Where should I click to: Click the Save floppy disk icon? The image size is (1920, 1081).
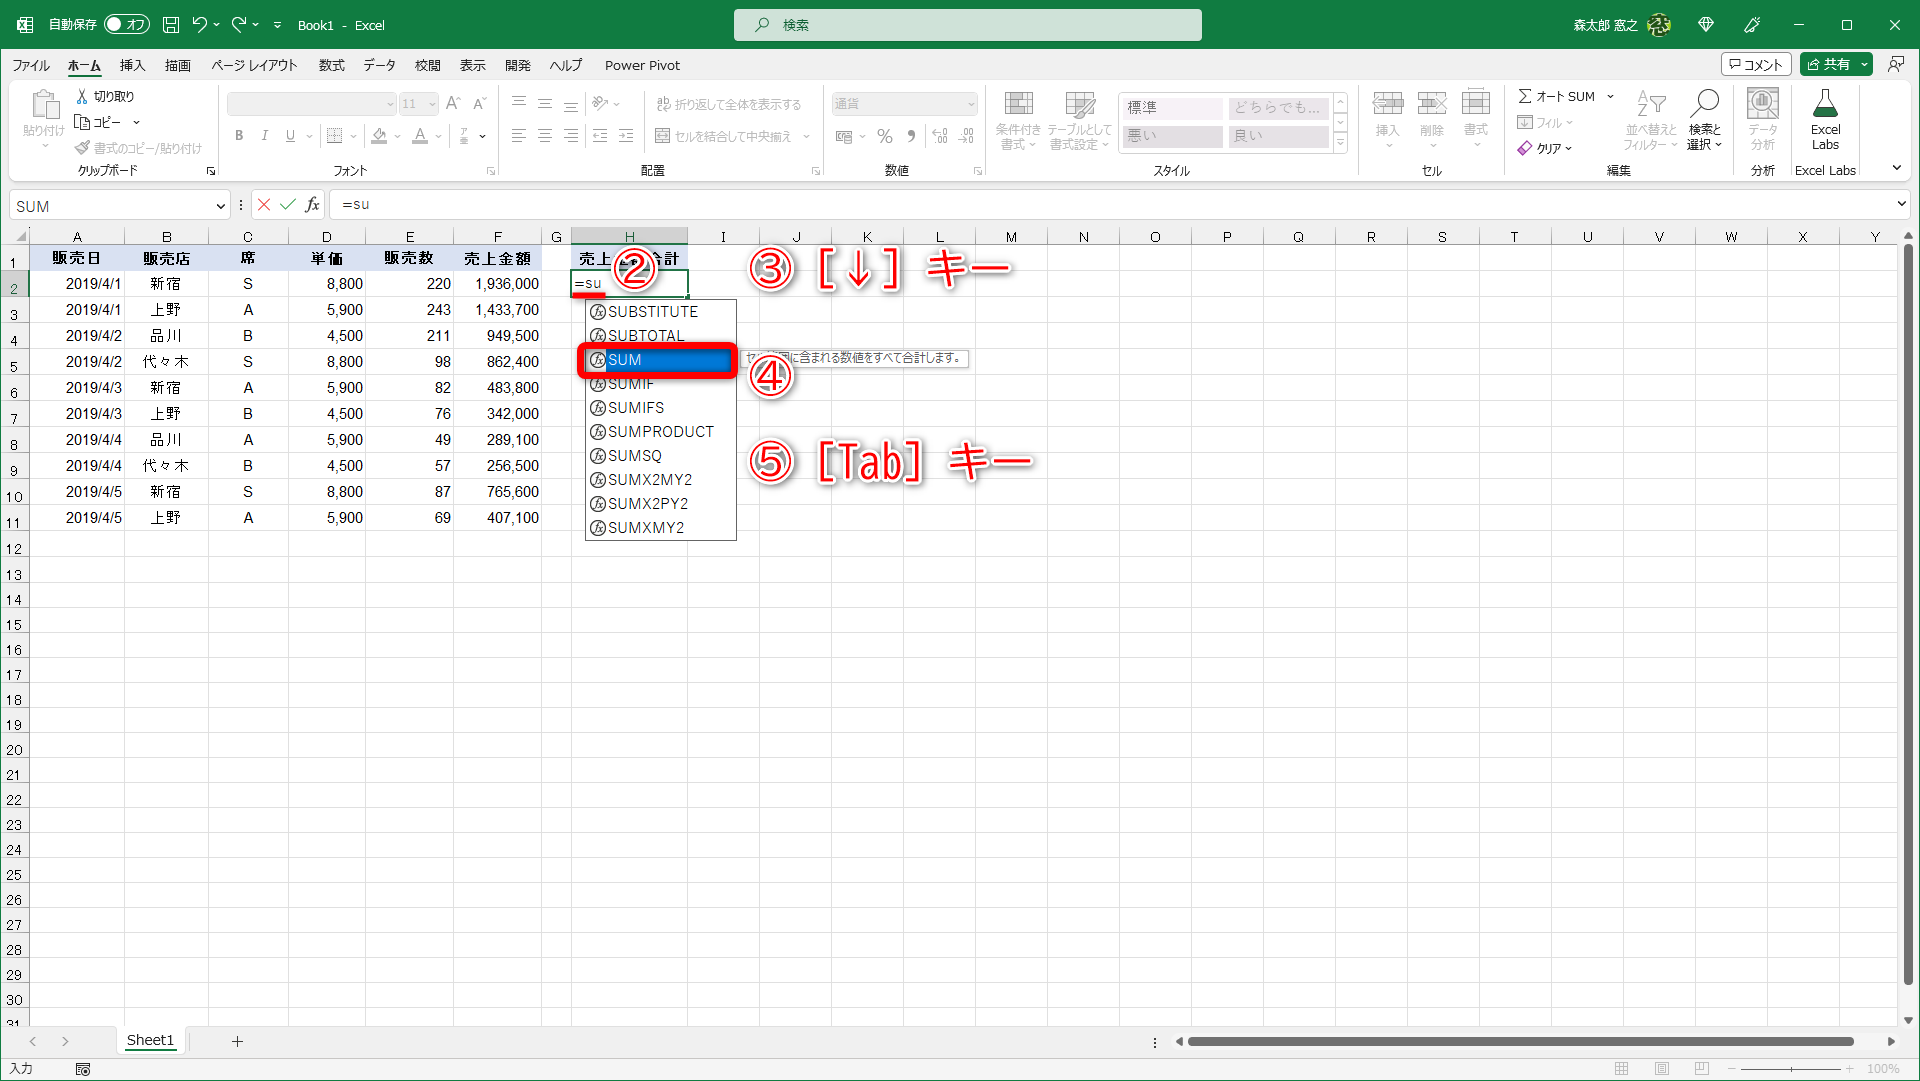[x=171, y=25]
